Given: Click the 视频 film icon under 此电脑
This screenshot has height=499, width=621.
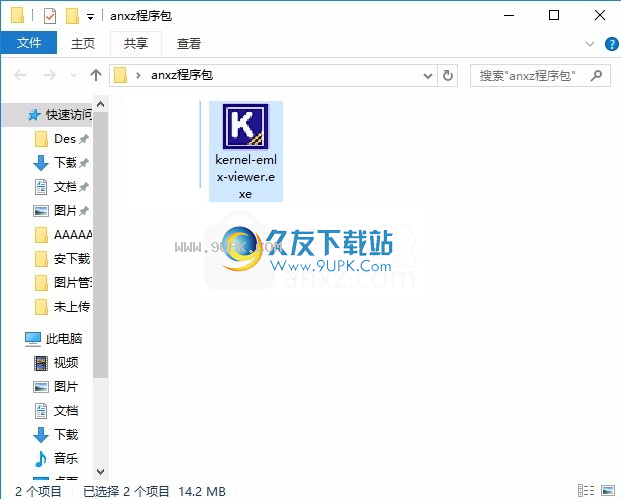Looking at the screenshot, I should coord(40,363).
